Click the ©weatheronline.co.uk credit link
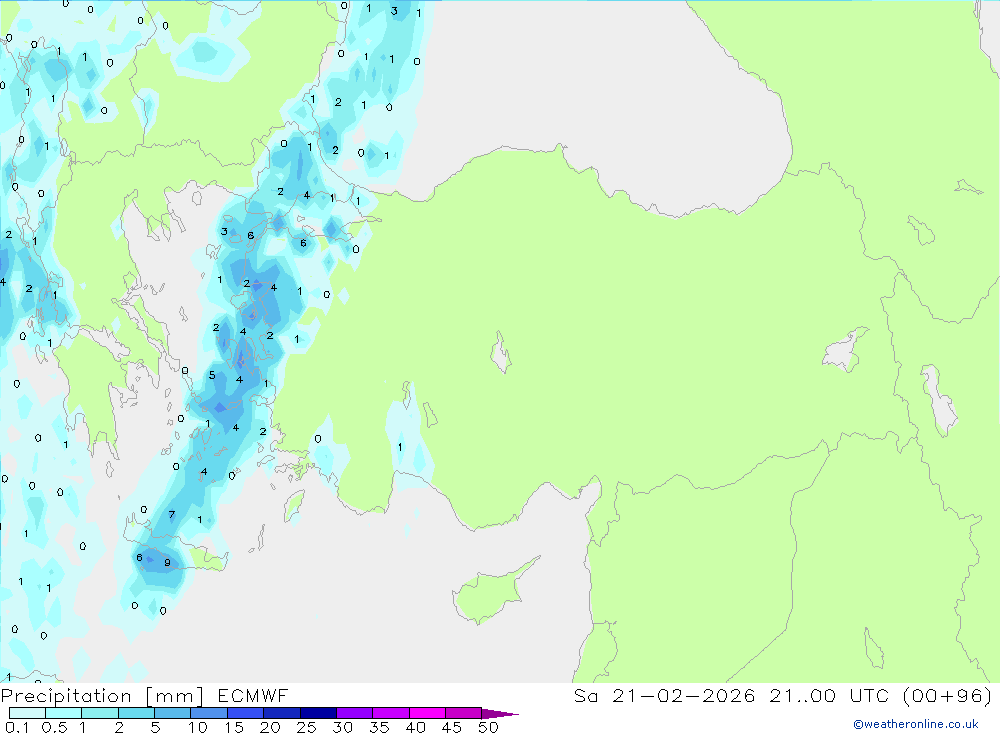 (916, 724)
